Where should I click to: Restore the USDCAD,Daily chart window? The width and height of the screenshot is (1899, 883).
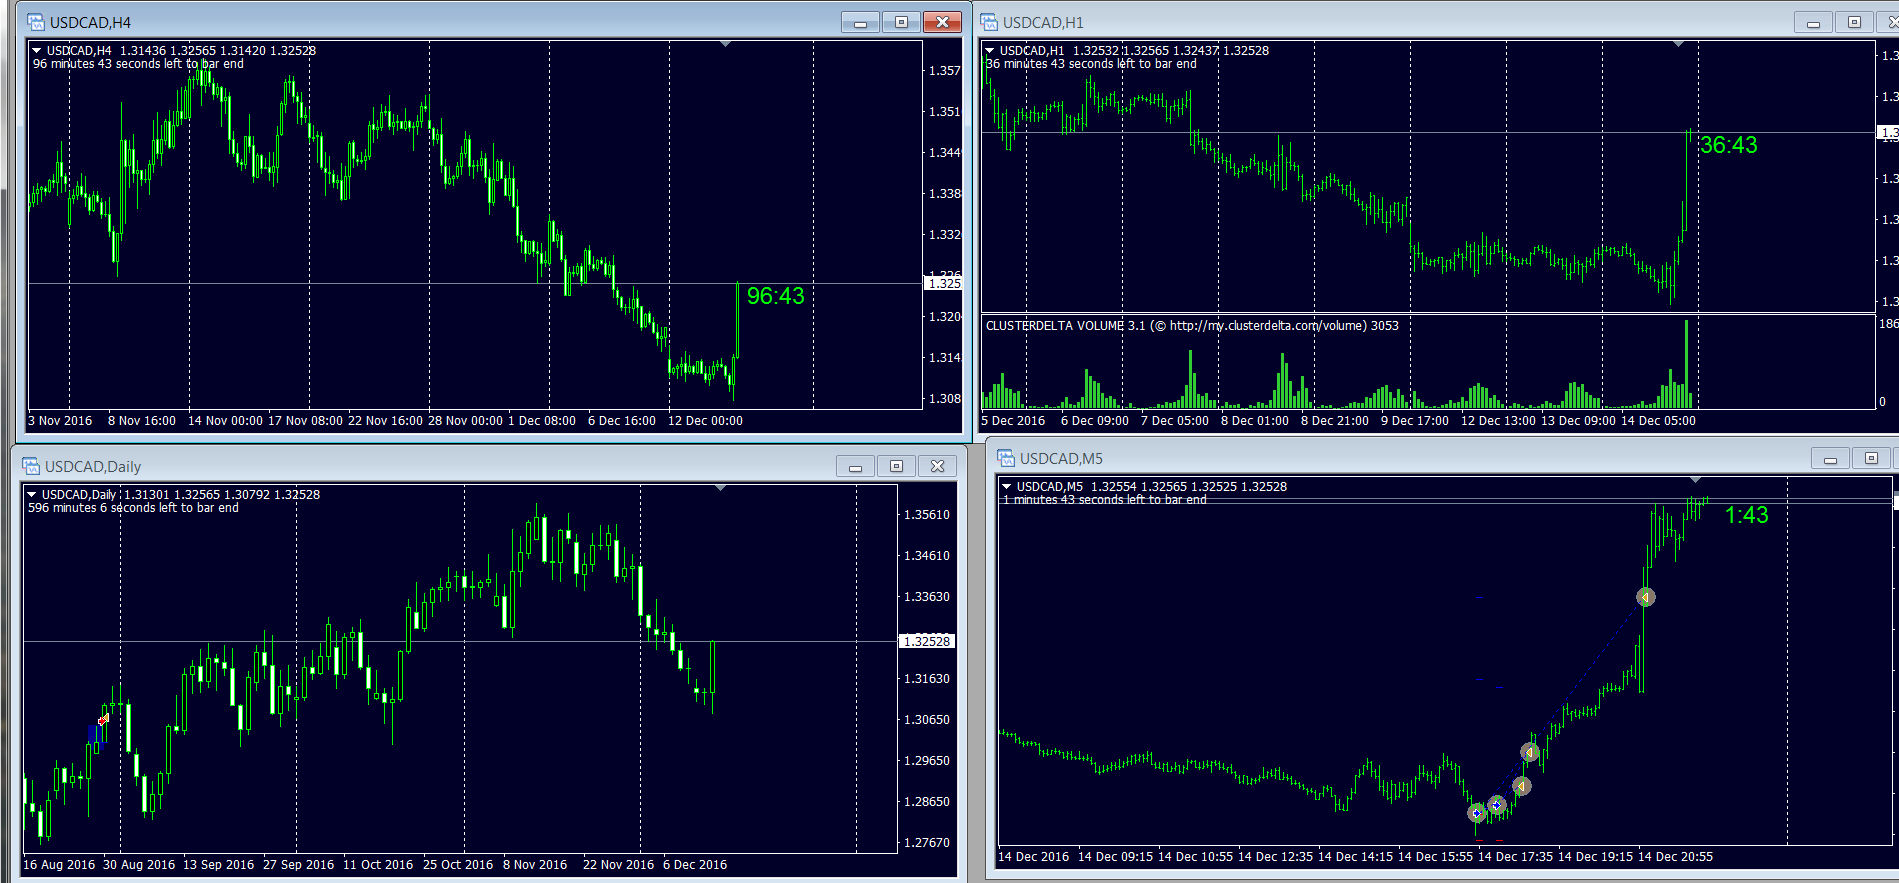click(896, 466)
